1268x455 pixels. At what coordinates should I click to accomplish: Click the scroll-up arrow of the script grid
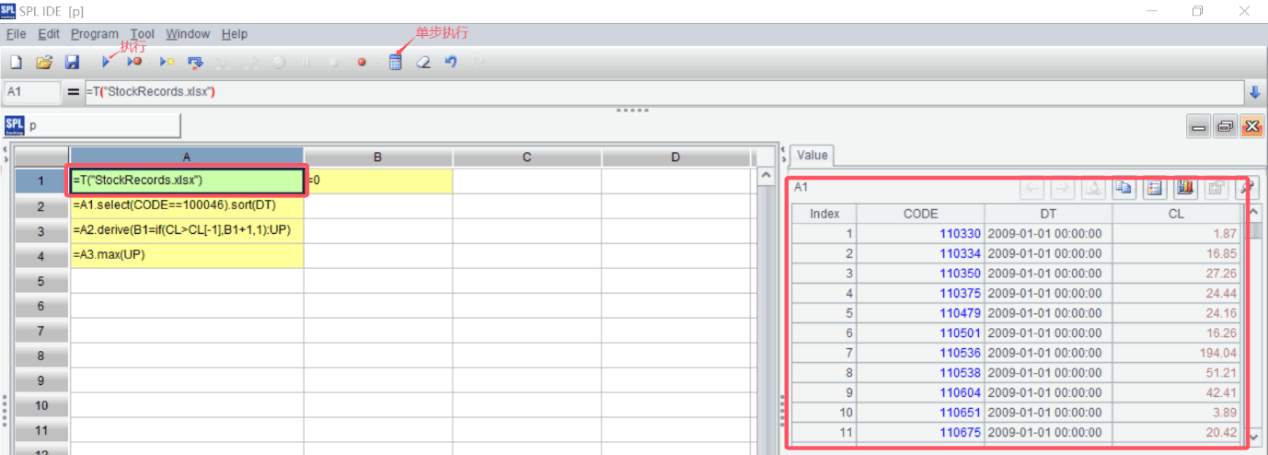pyautogui.click(x=767, y=177)
